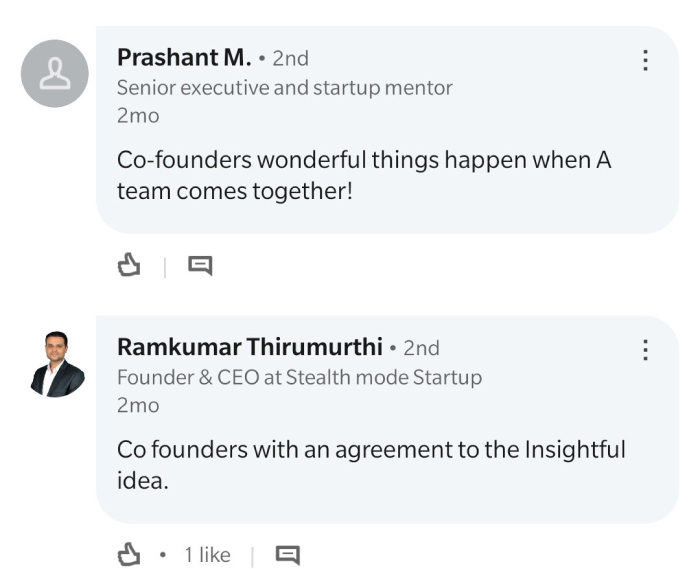Click the 2nd degree badge beside Prashant M.

tap(291, 58)
